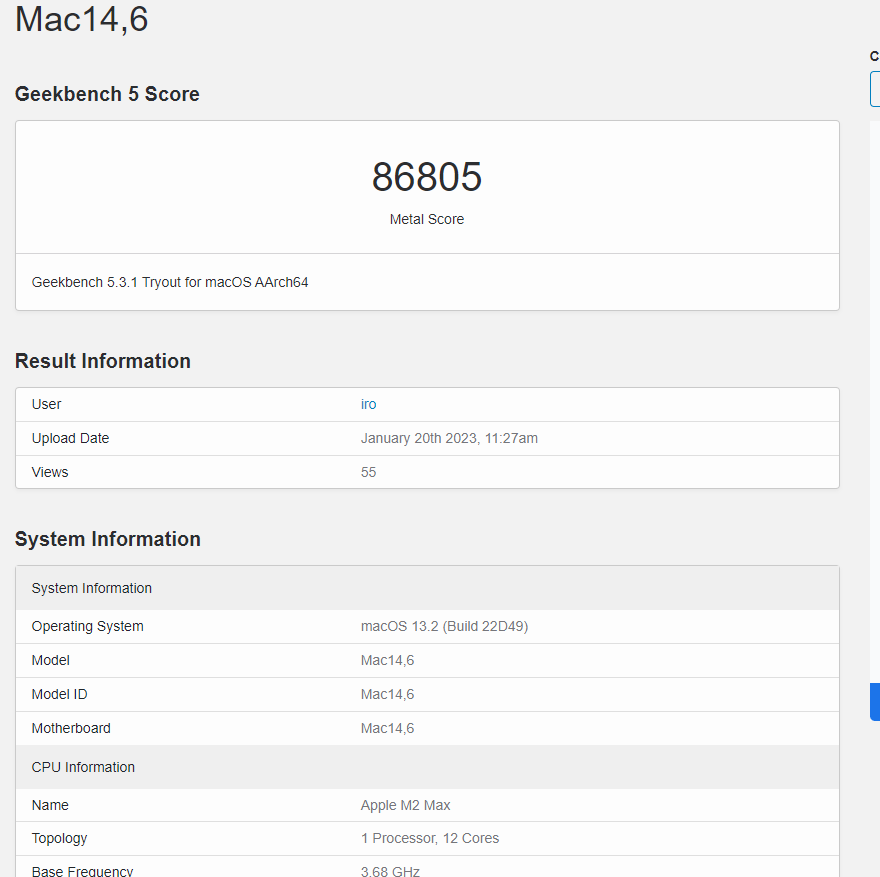Click the Upload Date row label
Viewport: 880px width, 877px height.
pos(70,438)
